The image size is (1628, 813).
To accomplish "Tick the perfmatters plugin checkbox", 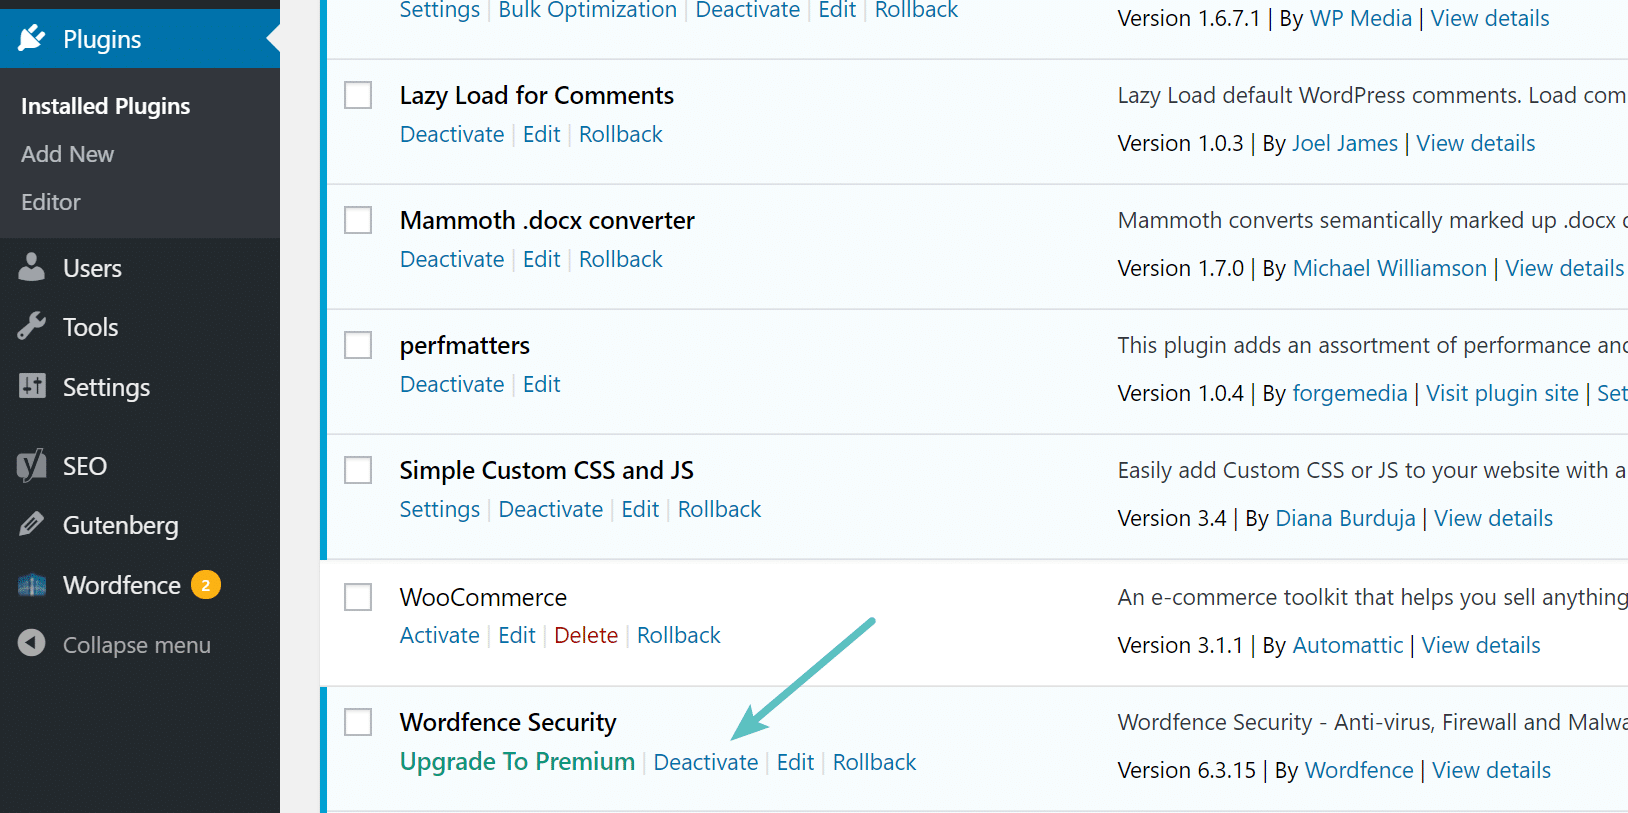I will point(357,344).
